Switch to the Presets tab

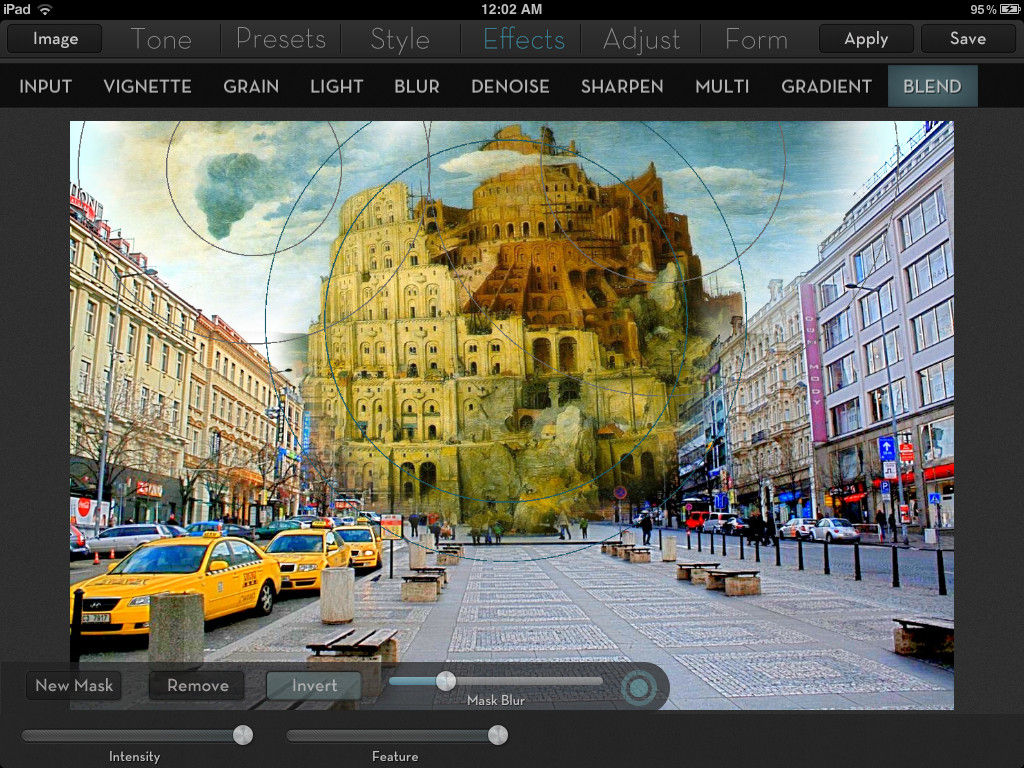(281, 39)
